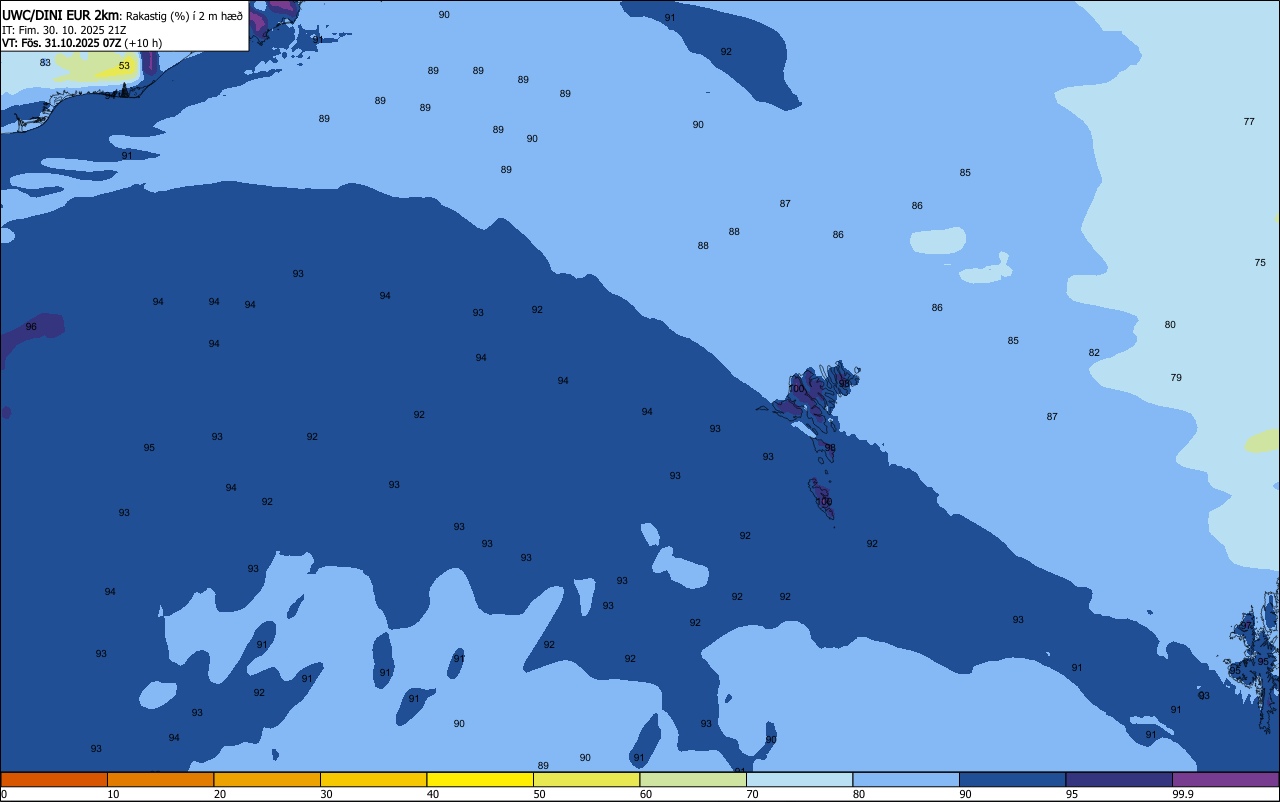The height and width of the screenshot is (802, 1280).
Task: Pick the light green 60–70 legend swatch
Action: tap(693, 779)
